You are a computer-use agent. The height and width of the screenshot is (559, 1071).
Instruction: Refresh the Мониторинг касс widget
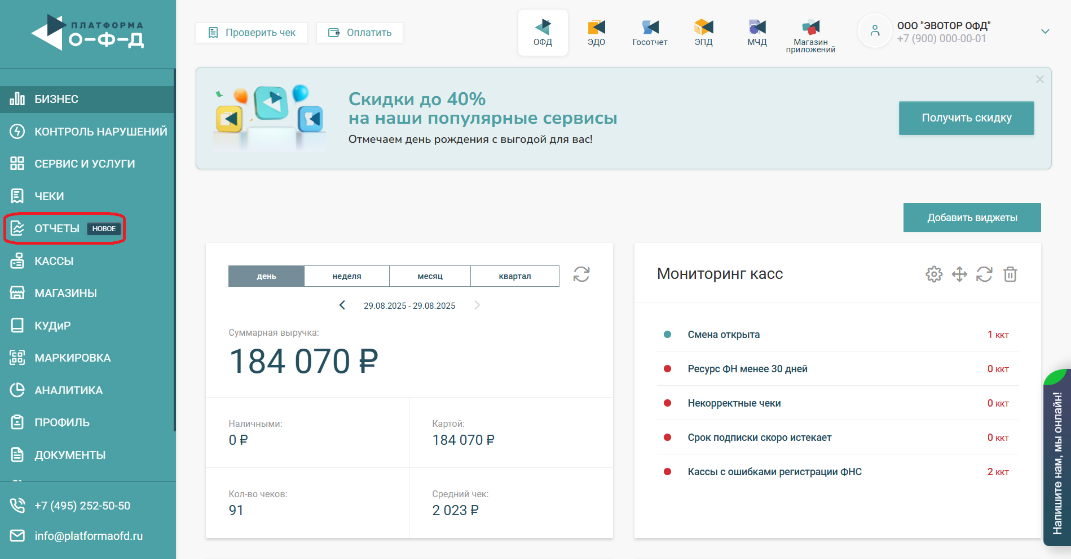coord(984,274)
